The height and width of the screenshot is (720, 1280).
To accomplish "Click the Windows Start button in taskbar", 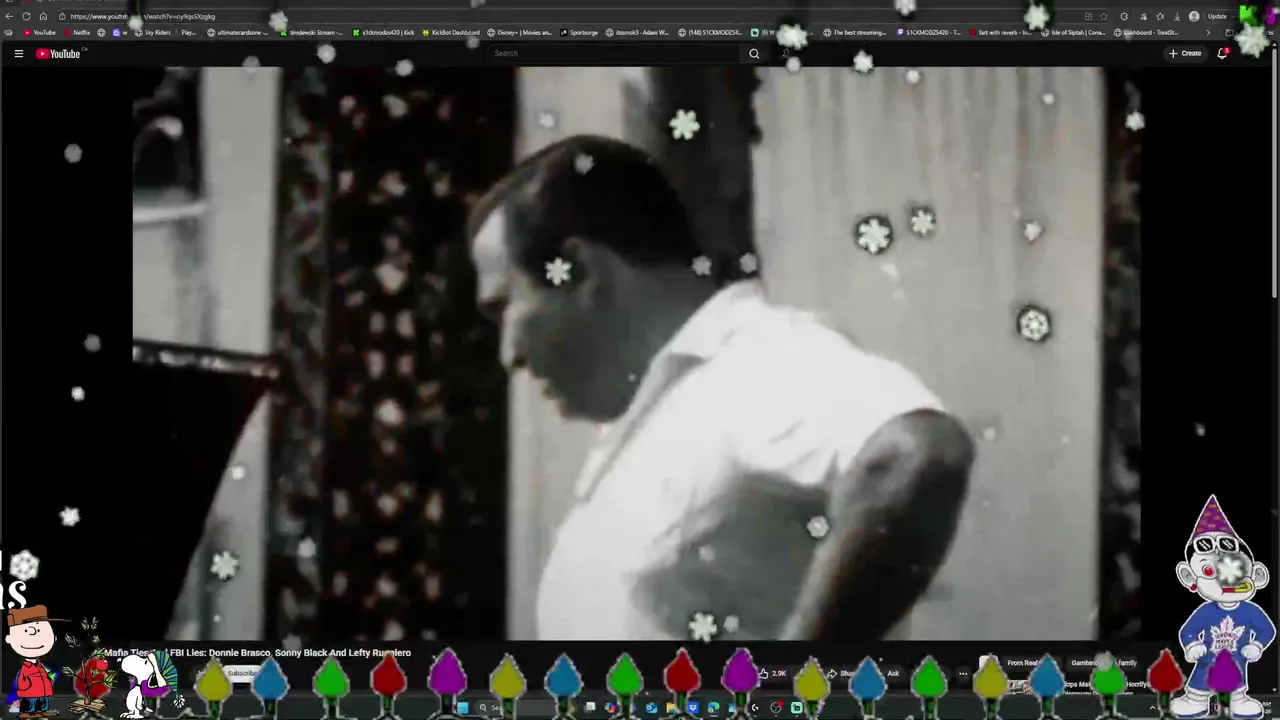I will click(x=462, y=708).
